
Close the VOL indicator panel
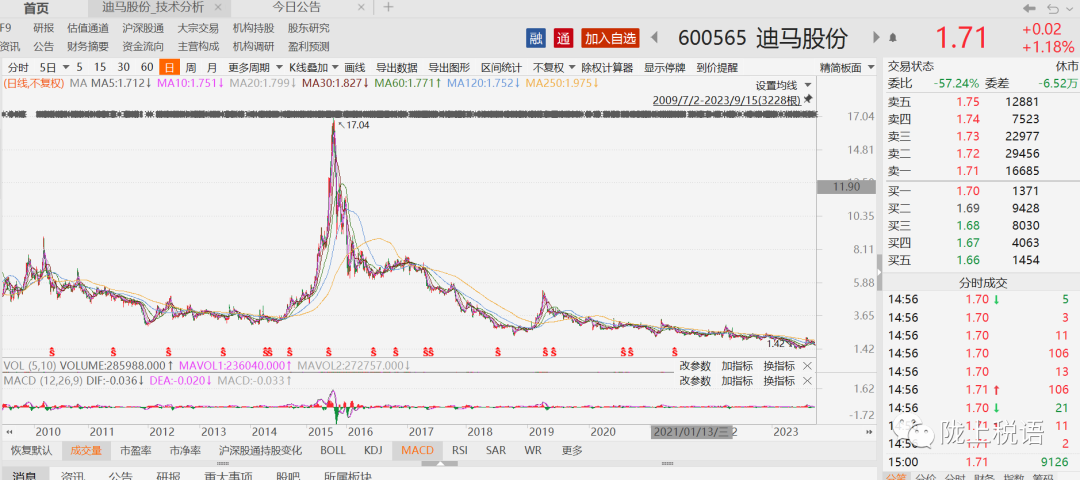click(807, 366)
